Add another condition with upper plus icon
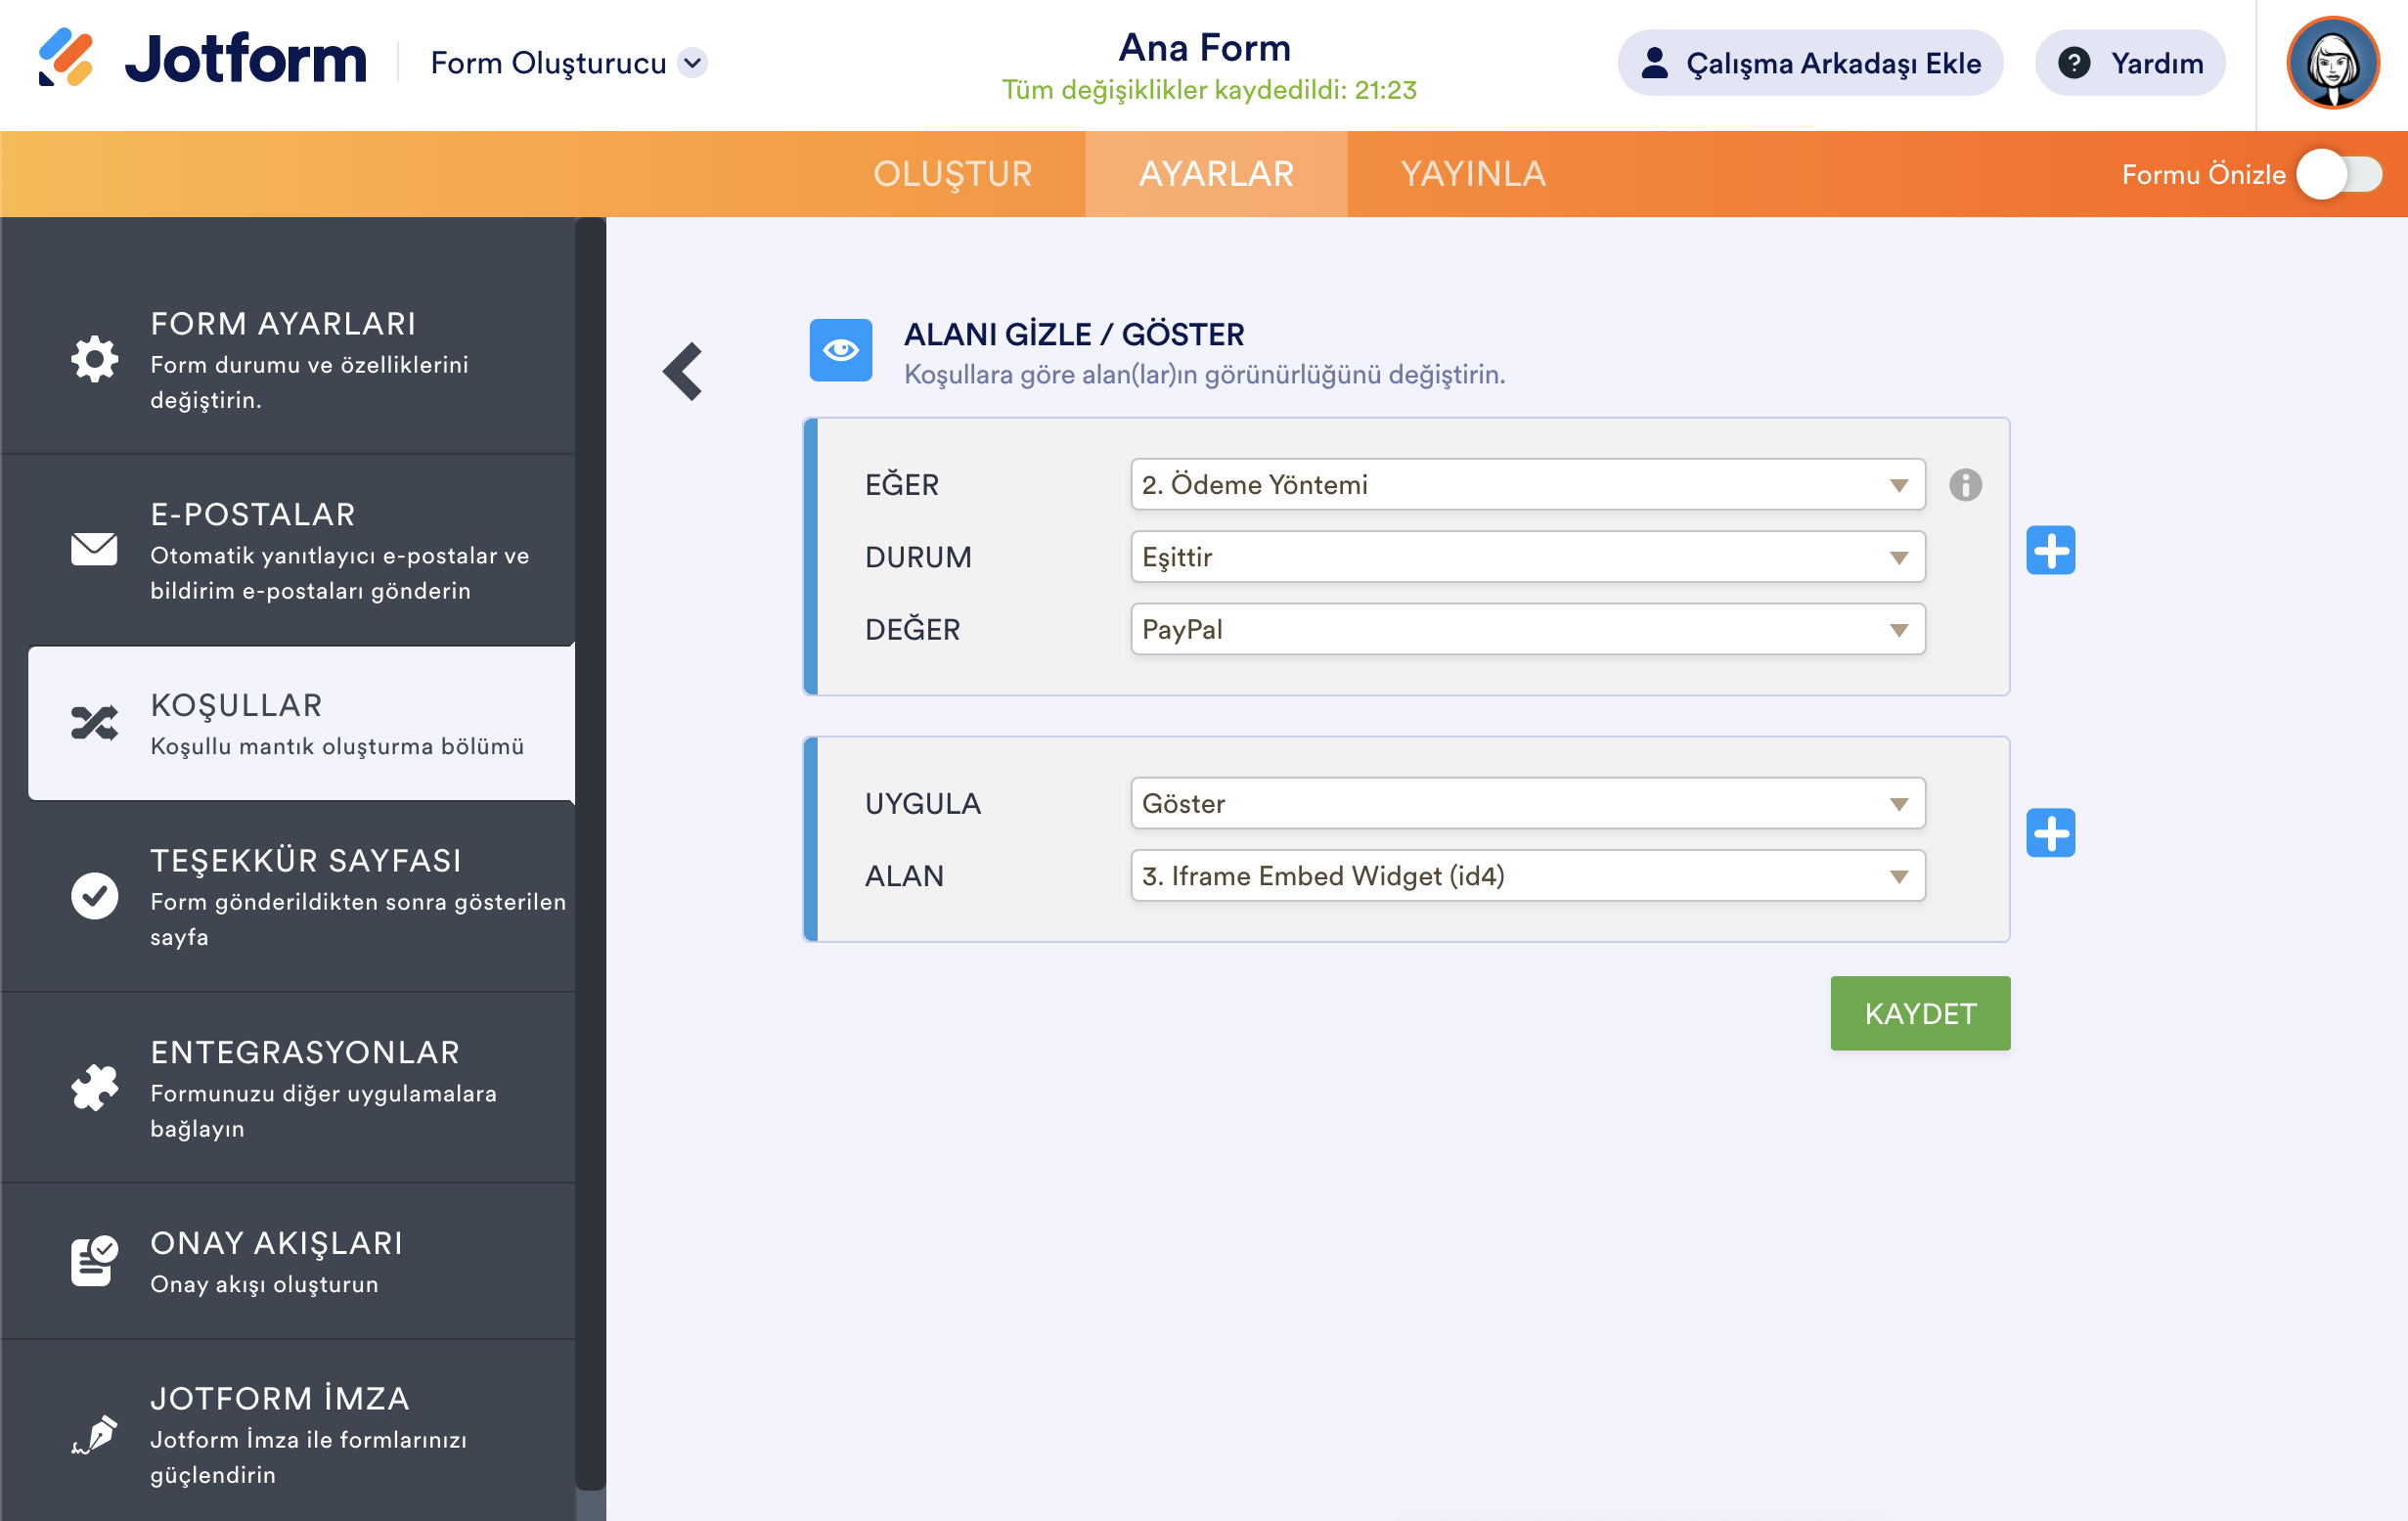Image resolution: width=2408 pixels, height=1521 pixels. (2050, 551)
